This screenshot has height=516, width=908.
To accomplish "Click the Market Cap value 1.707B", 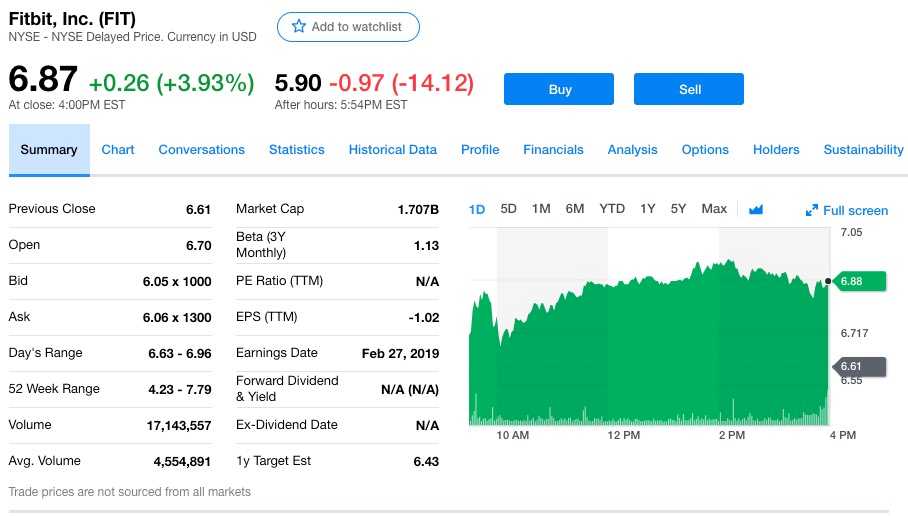I will point(418,210).
